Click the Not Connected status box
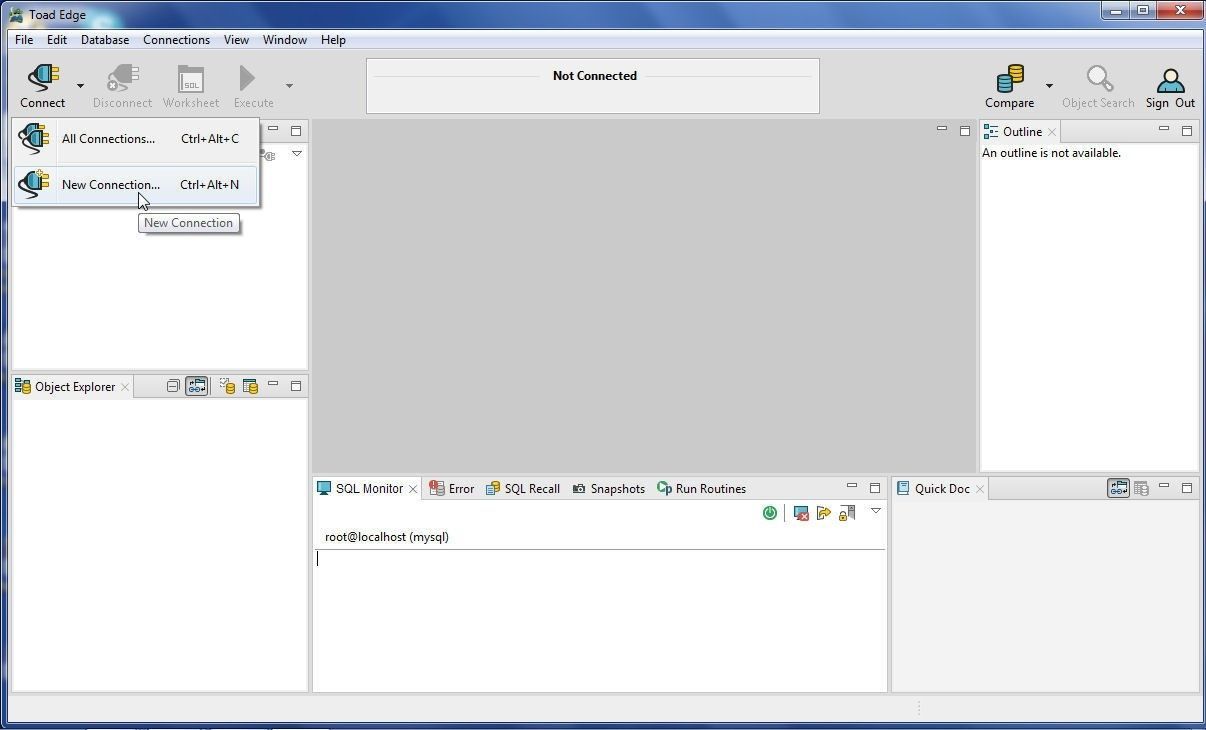 (x=593, y=86)
